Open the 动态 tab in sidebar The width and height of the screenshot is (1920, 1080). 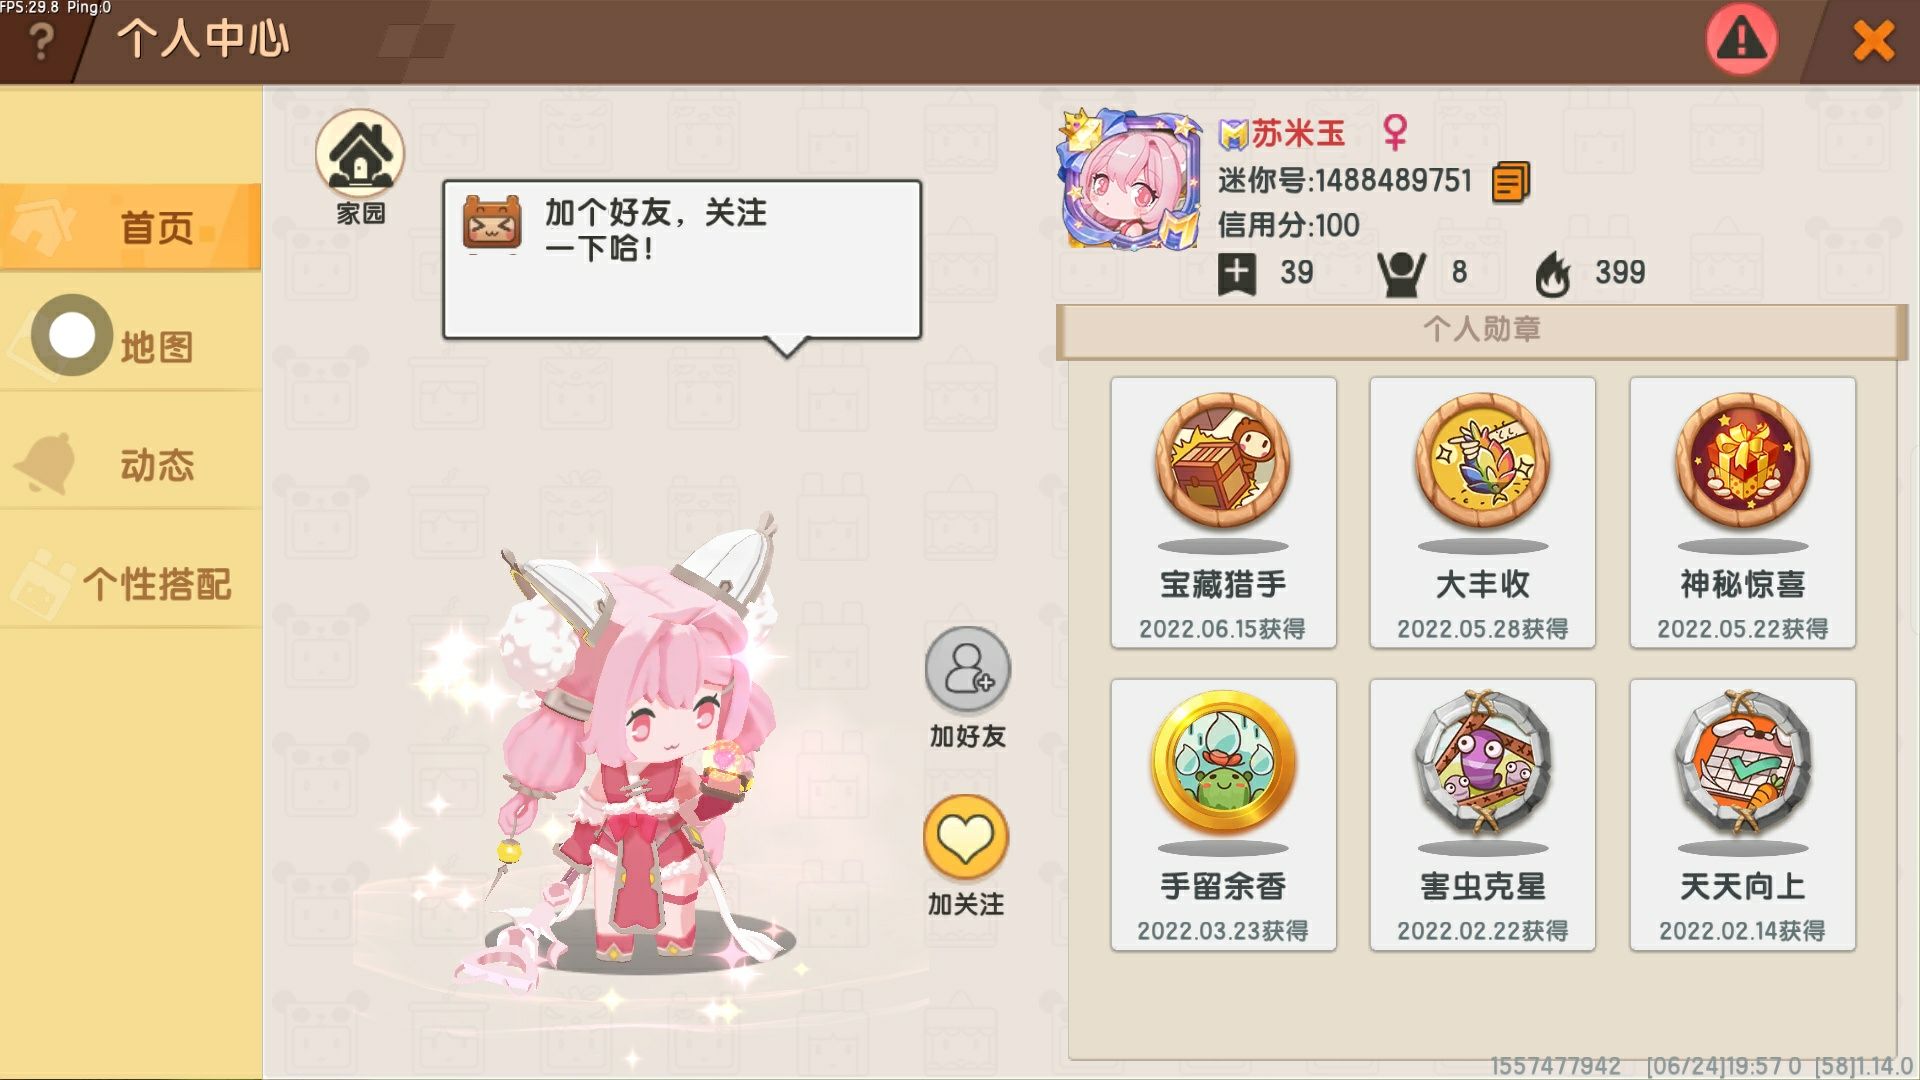click(x=131, y=464)
